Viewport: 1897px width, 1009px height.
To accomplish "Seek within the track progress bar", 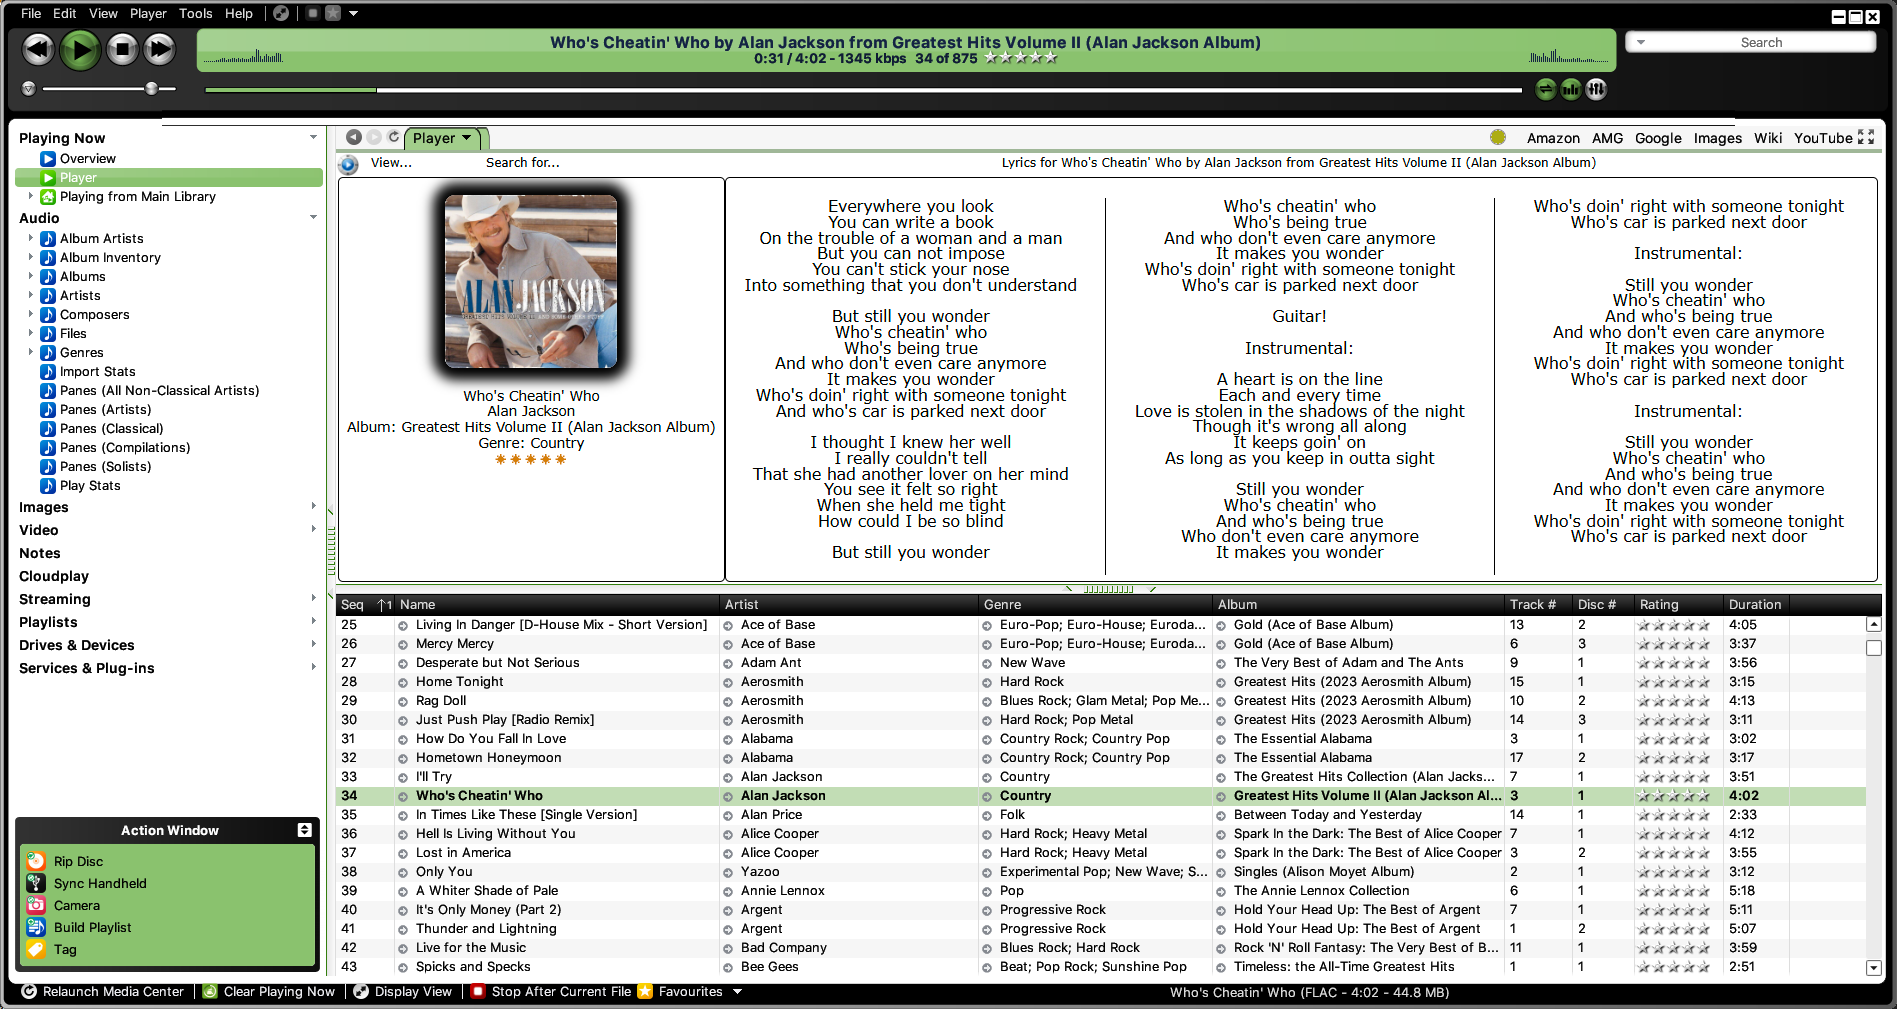I will pos(863,90).
